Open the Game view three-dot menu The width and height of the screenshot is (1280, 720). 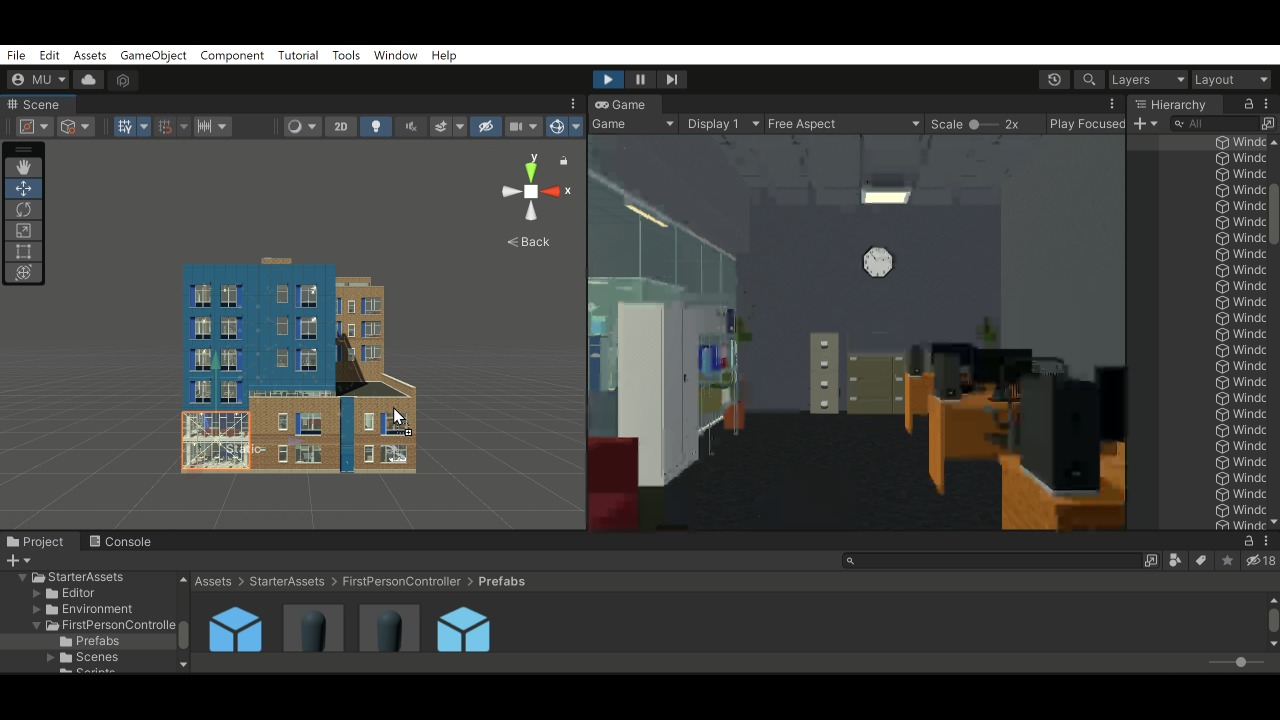1111,104
